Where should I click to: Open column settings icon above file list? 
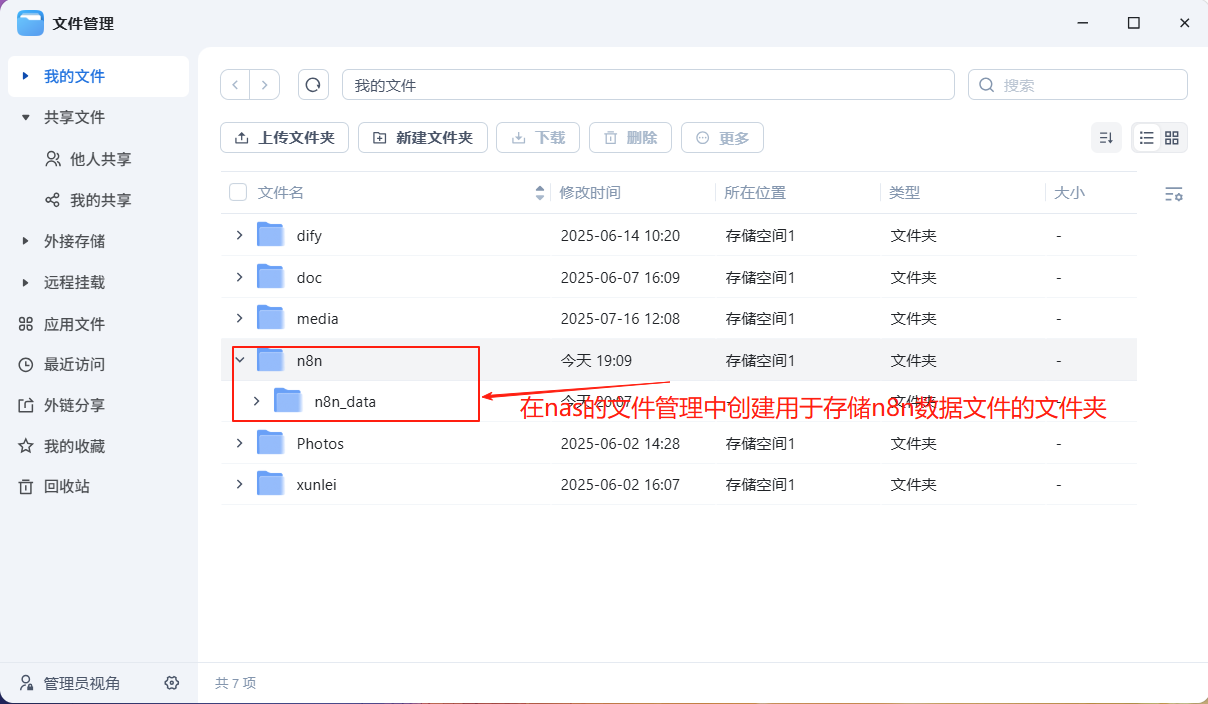[x=1174, y=193]
